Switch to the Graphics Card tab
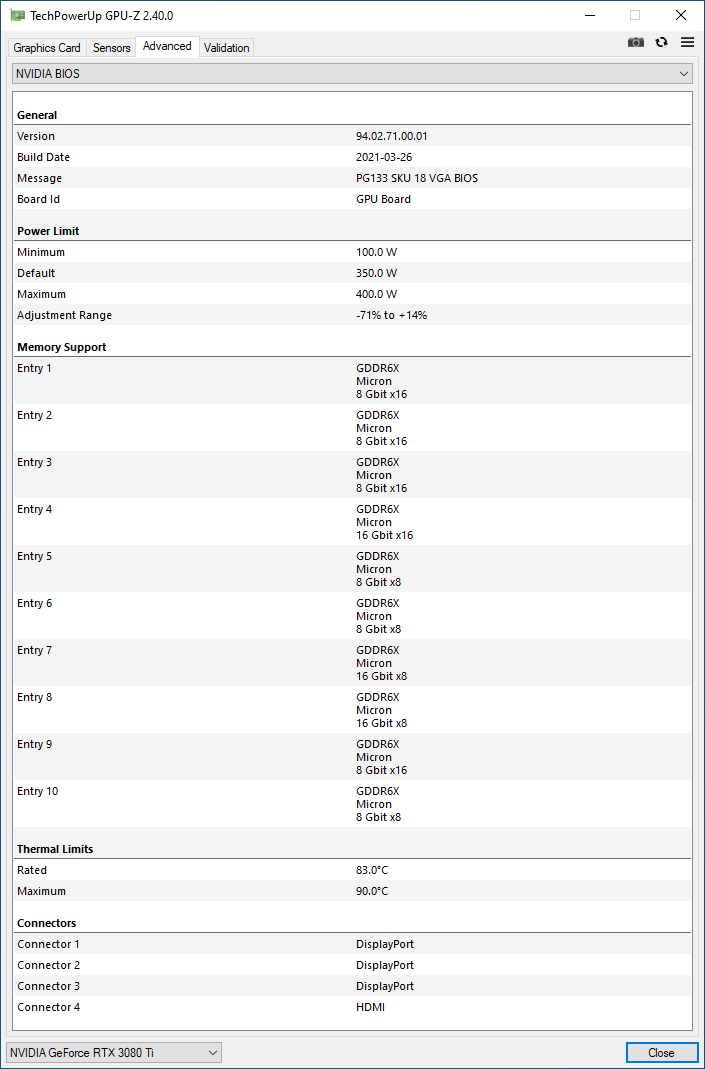The width and height of the screenshot is (705, 1069). 47,48
